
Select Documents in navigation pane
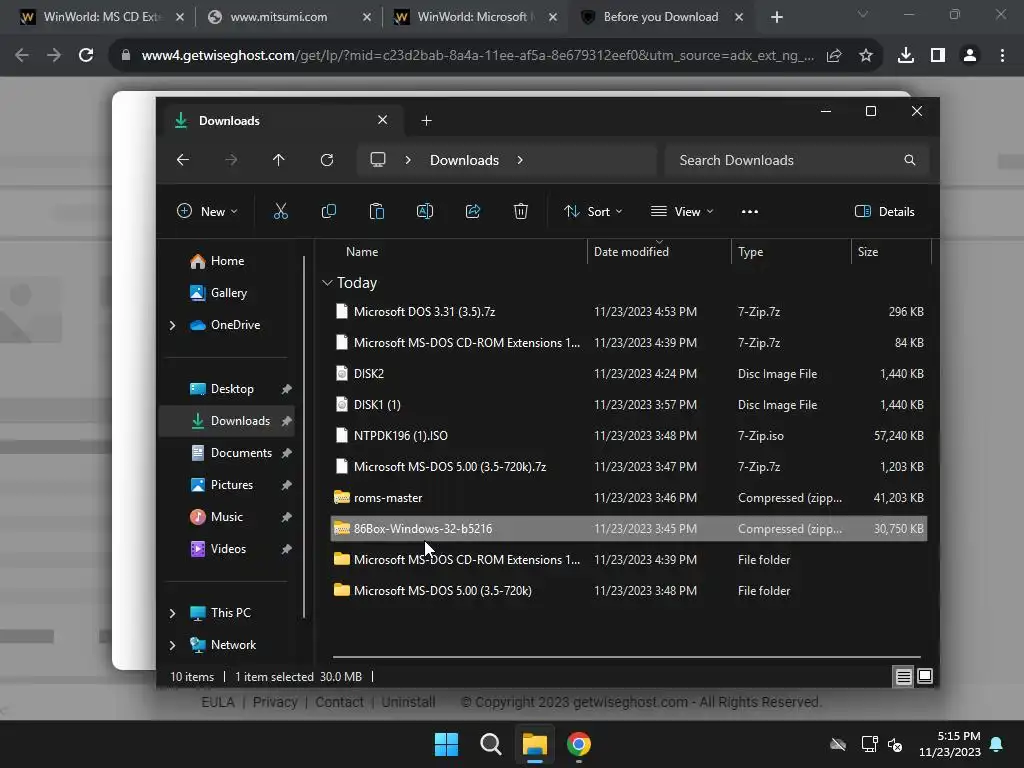click(227, 453)
